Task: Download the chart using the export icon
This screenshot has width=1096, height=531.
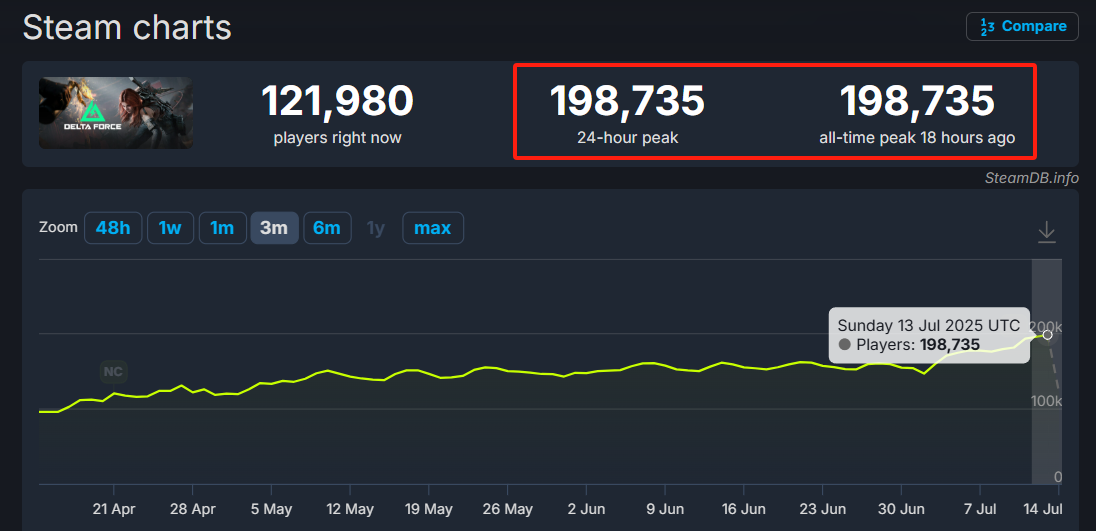Action: coord(1046,232)
